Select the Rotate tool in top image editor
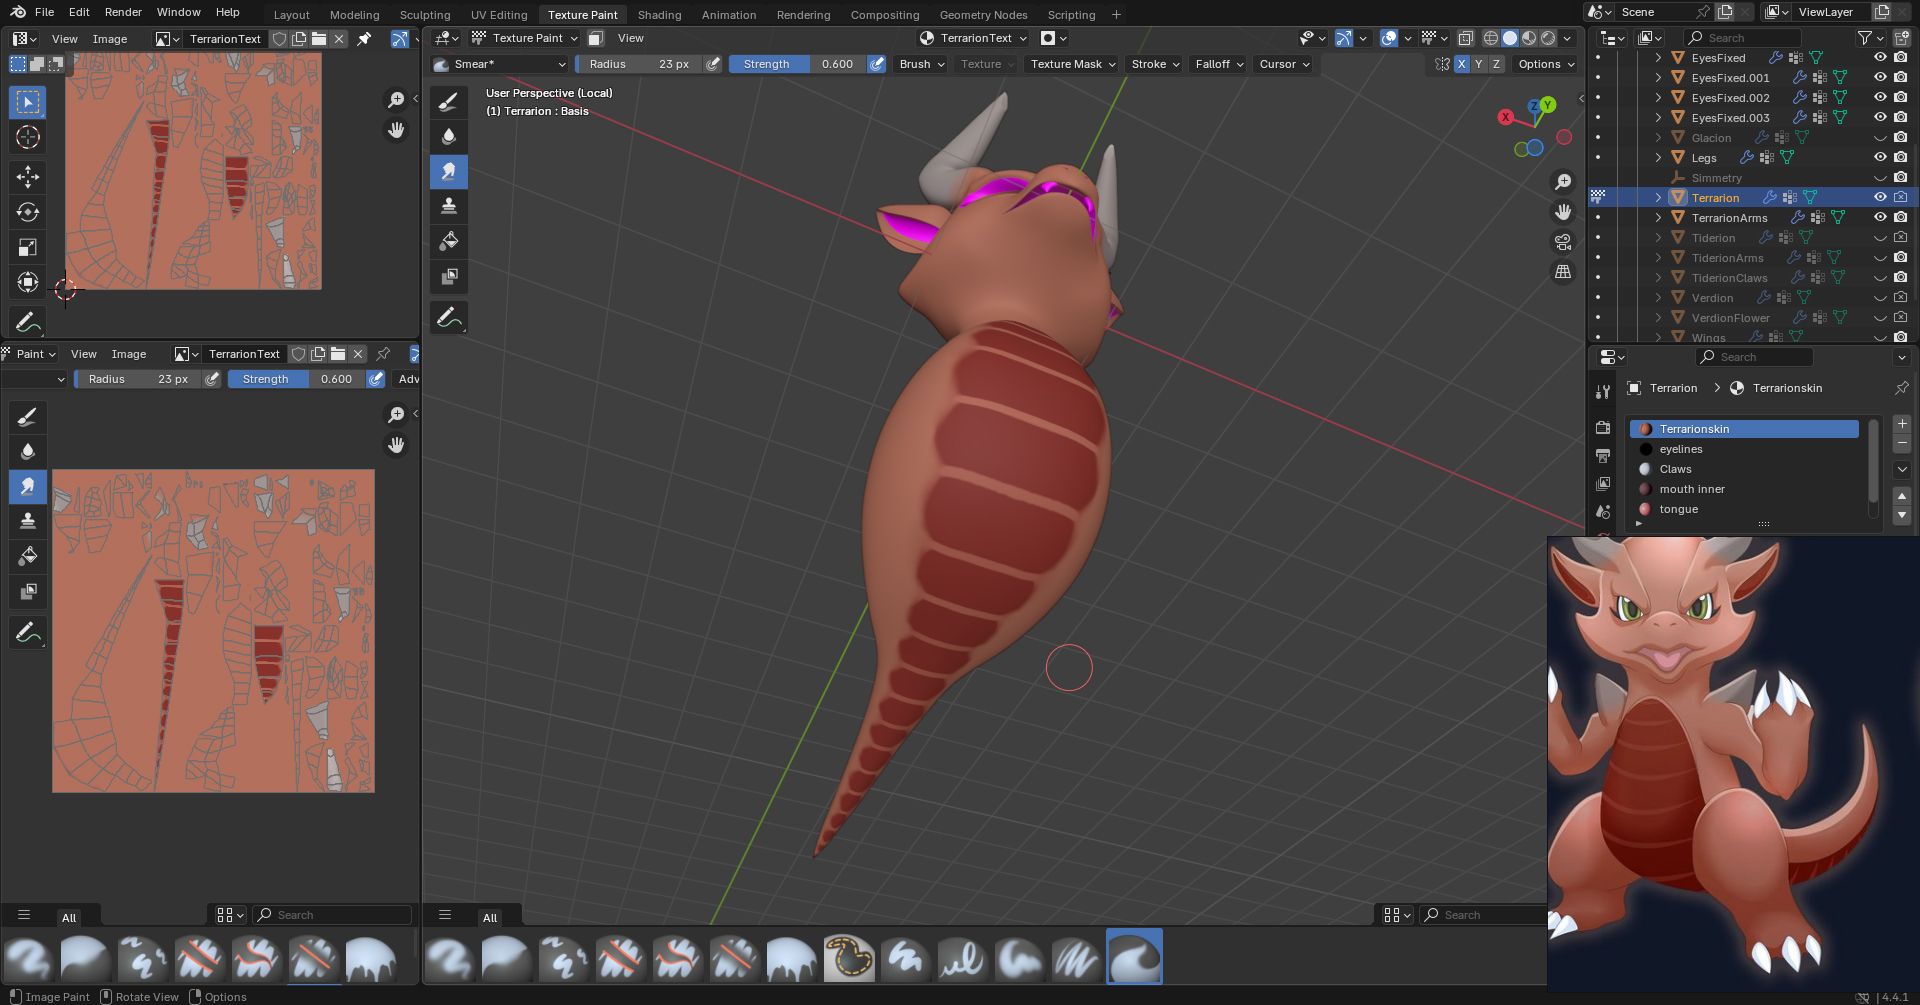The width and height of the screenshot is (1920, 1005). click(x=28, y=212)
